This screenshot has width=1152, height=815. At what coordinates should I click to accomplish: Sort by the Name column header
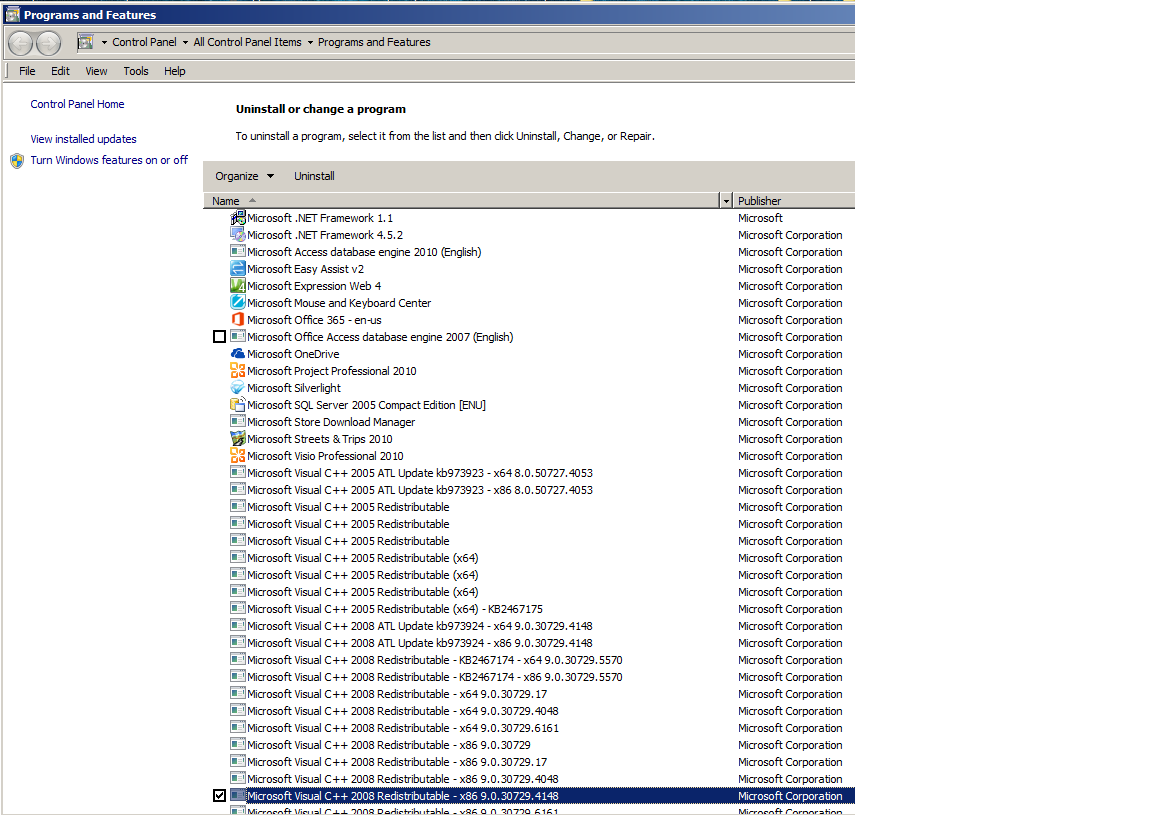(461, 201)
